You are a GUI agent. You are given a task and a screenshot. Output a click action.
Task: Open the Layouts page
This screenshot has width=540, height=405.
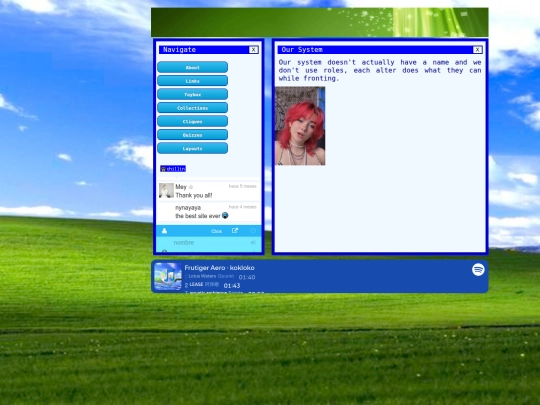point(192,148)
